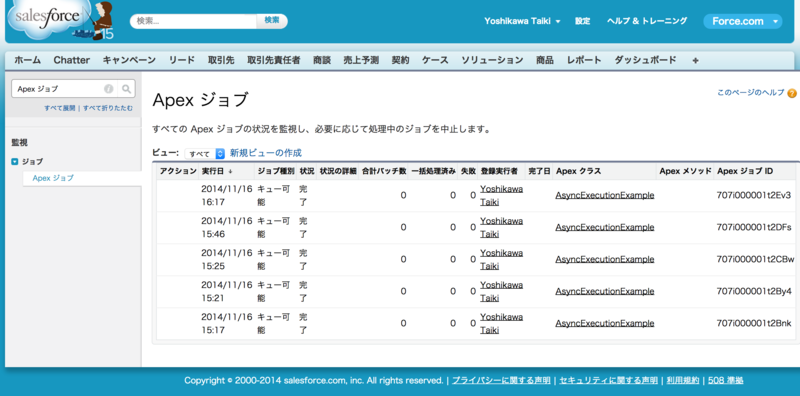Click the Apex ジョブ ID column header
The image size is (800, 396).
[745, 171]
